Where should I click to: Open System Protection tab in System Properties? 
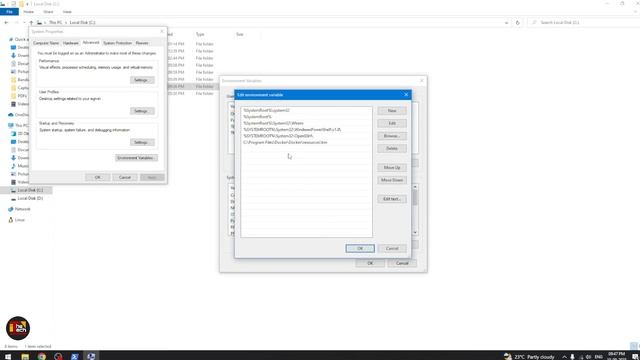pyautogui.click(x=117, y=43)
